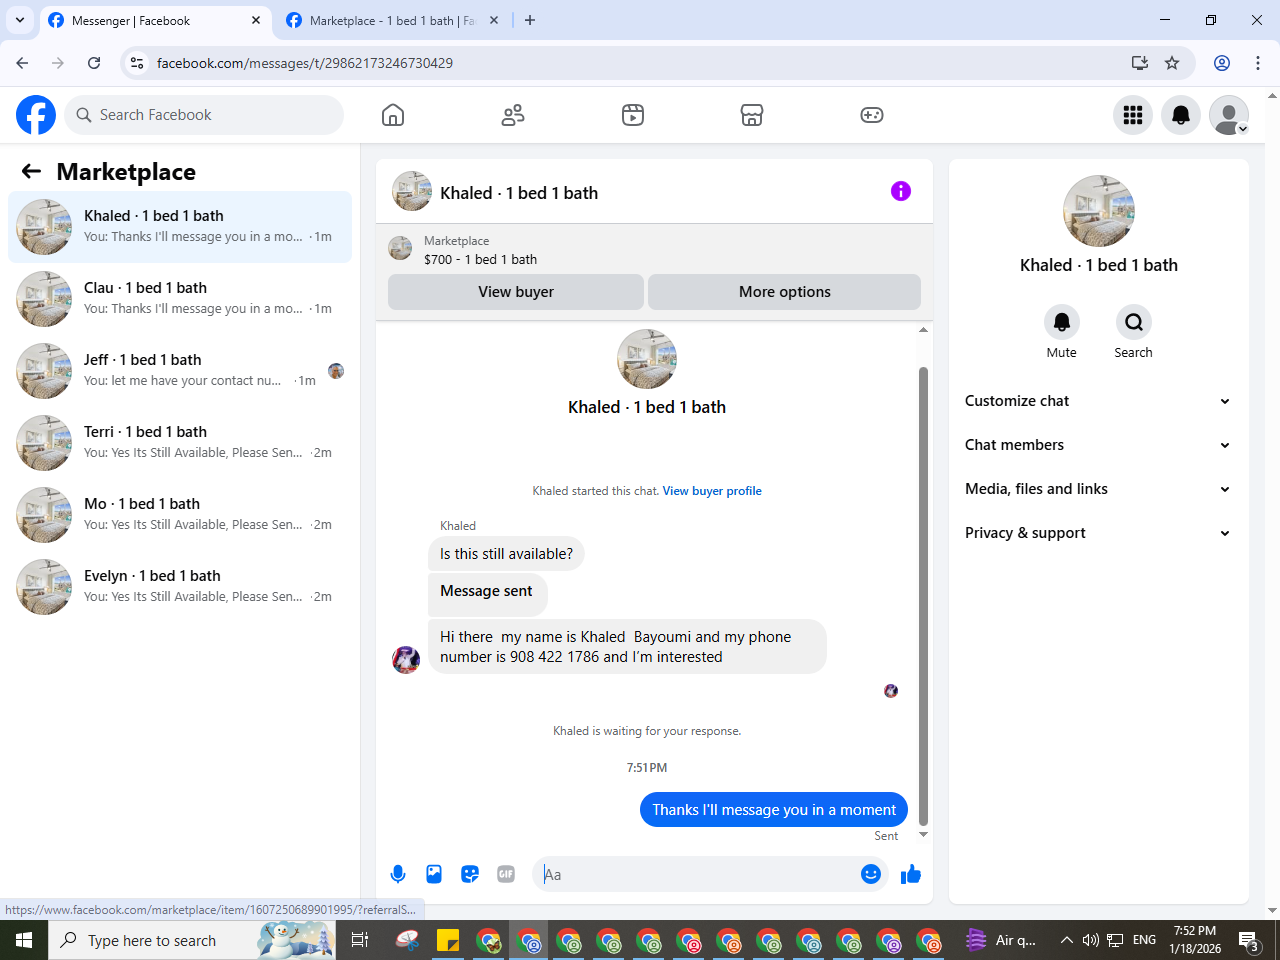Open the Gaming controller icon
The height and width of the screenshot is (960, 1280).
tap(872, 115)
